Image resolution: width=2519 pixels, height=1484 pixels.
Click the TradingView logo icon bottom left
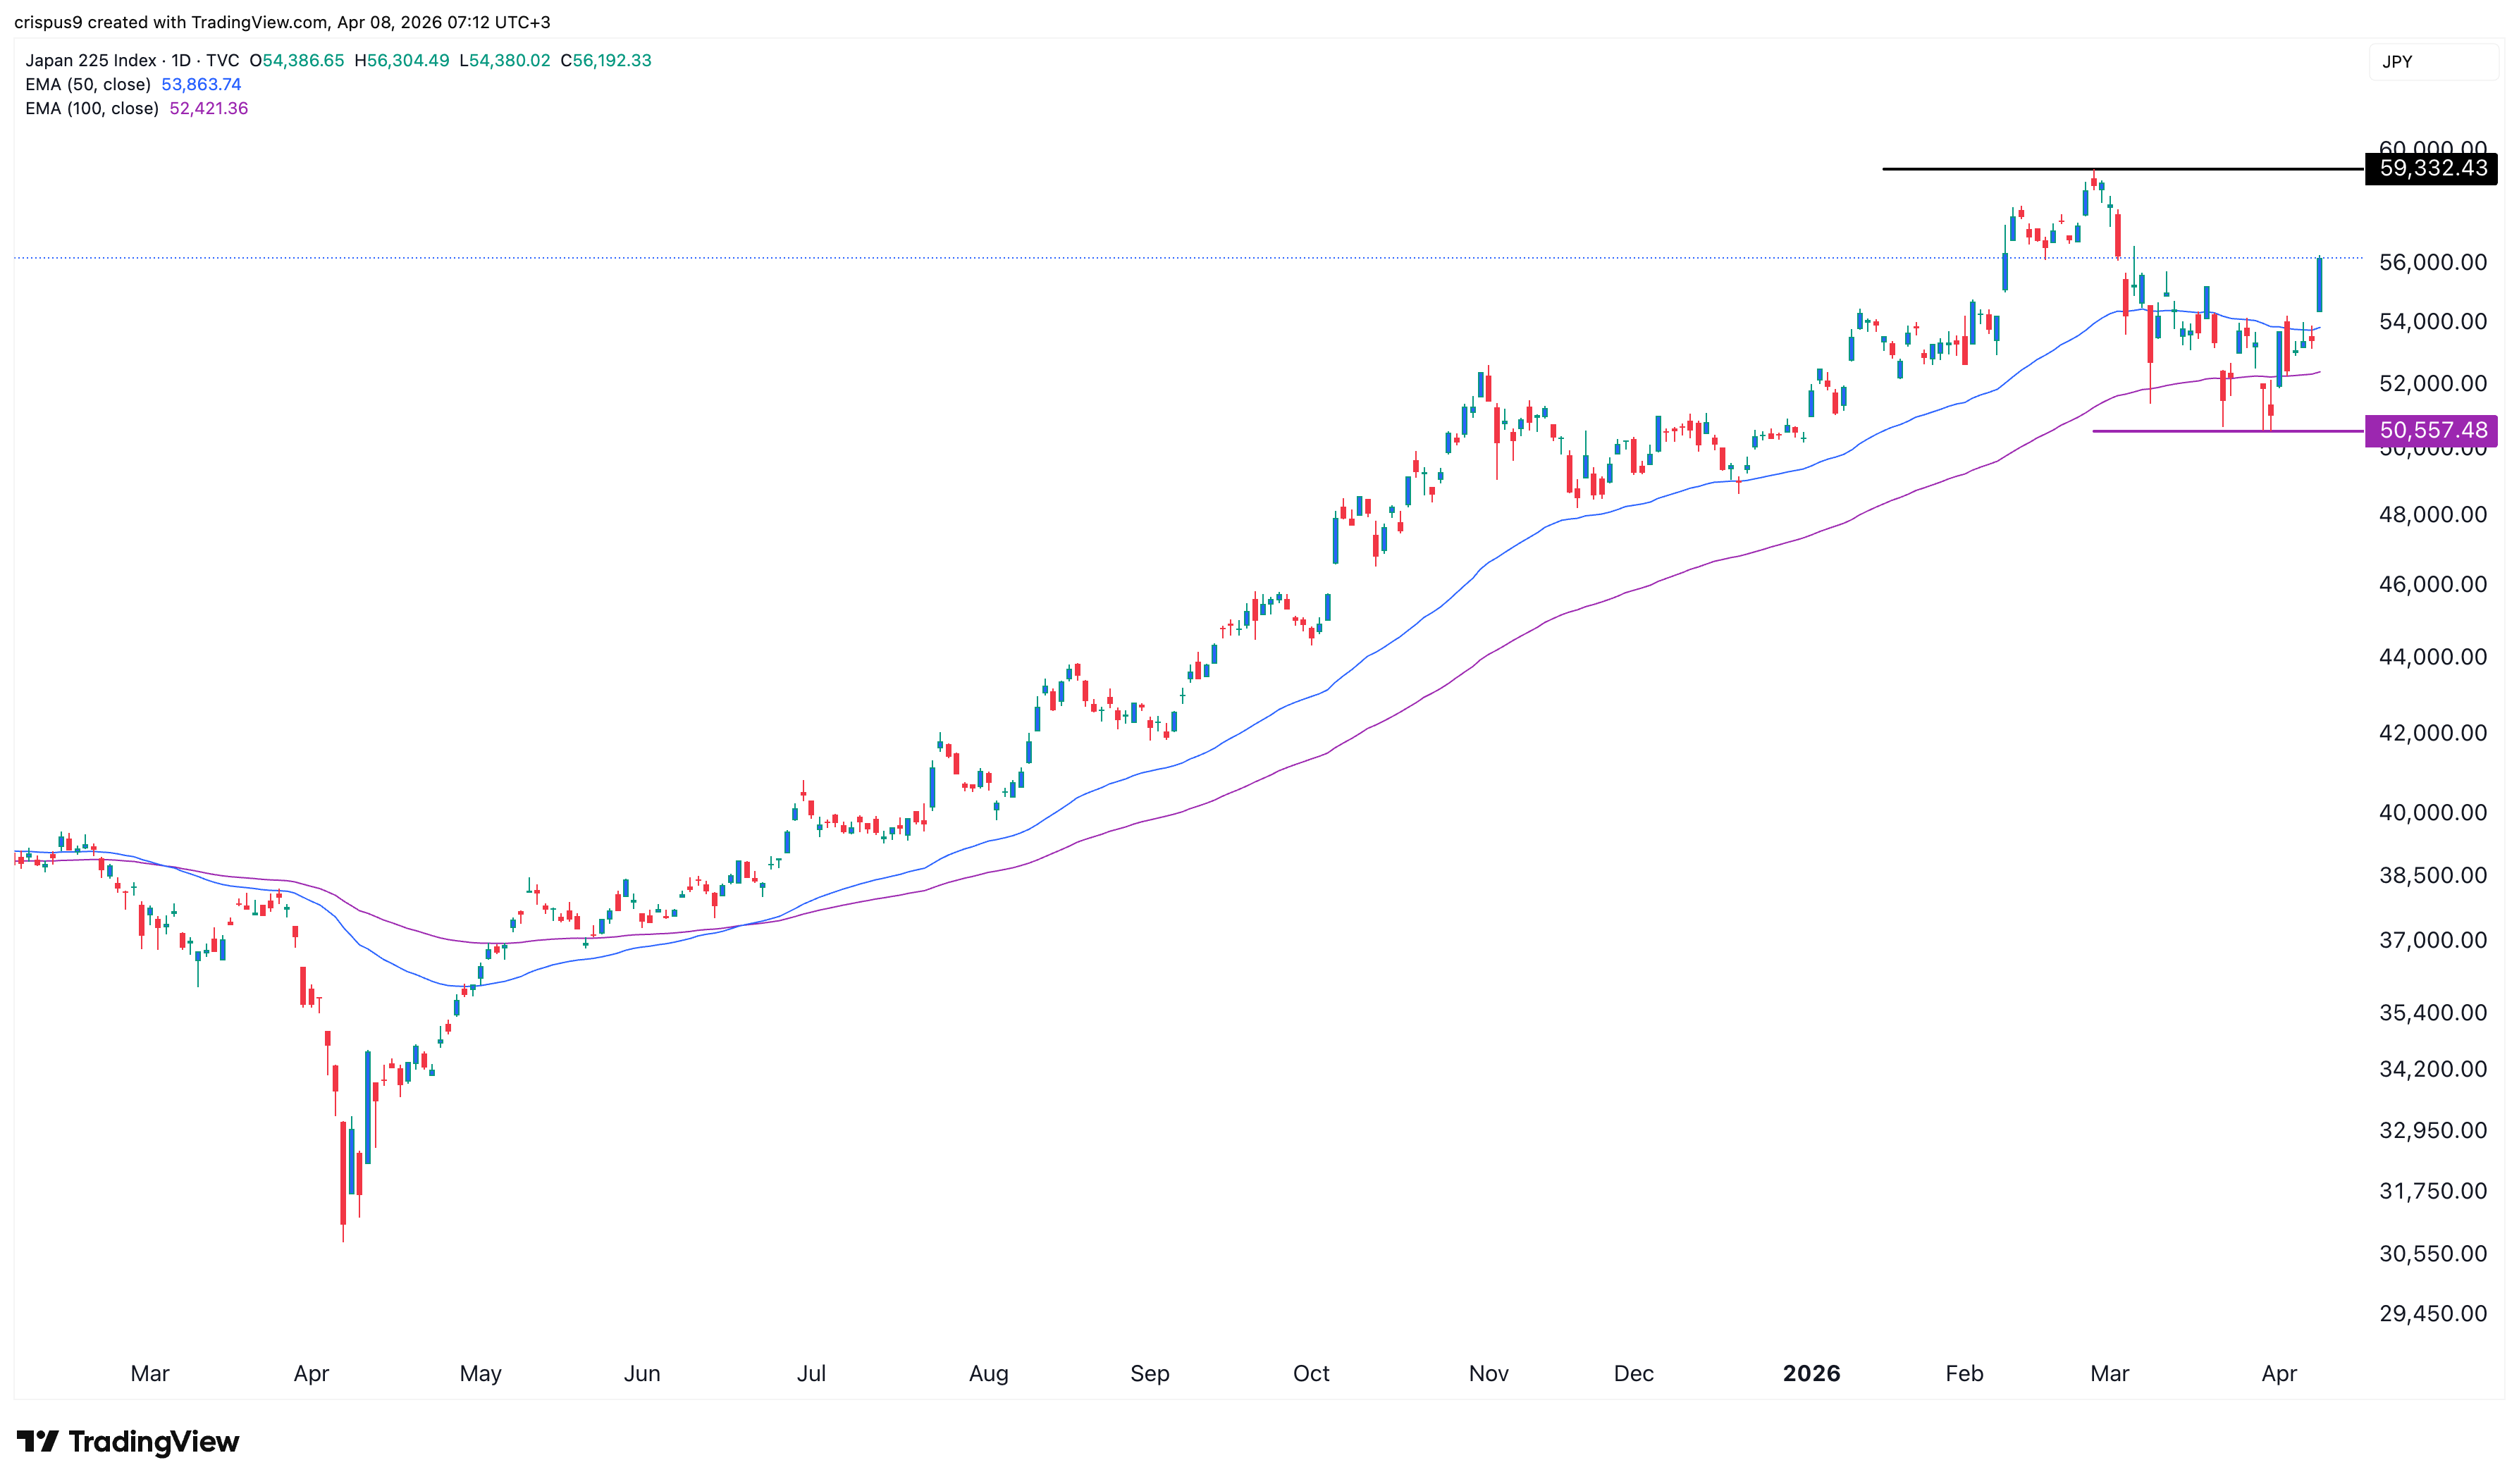tap(39, 1441)
